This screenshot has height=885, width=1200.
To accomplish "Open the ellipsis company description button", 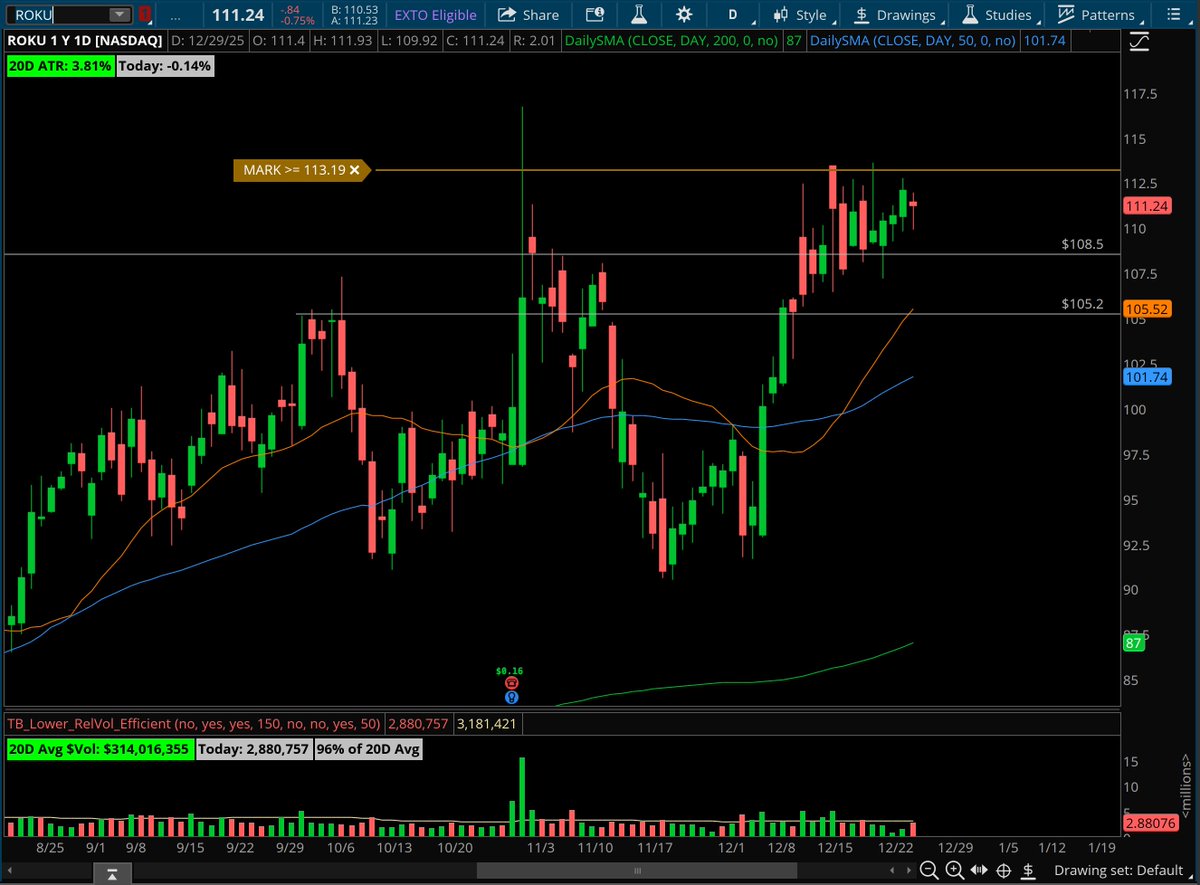I will [176, 15].
